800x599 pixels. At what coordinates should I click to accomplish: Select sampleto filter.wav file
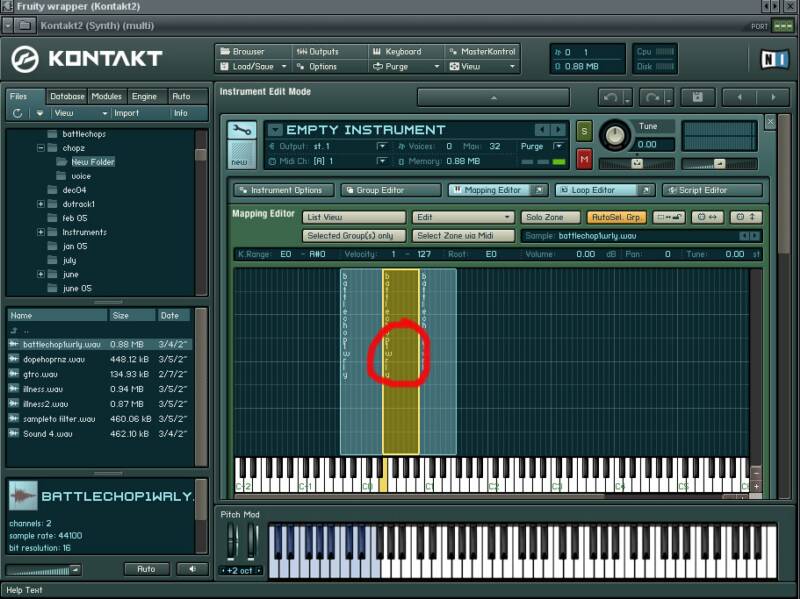[x=99, y=419]
